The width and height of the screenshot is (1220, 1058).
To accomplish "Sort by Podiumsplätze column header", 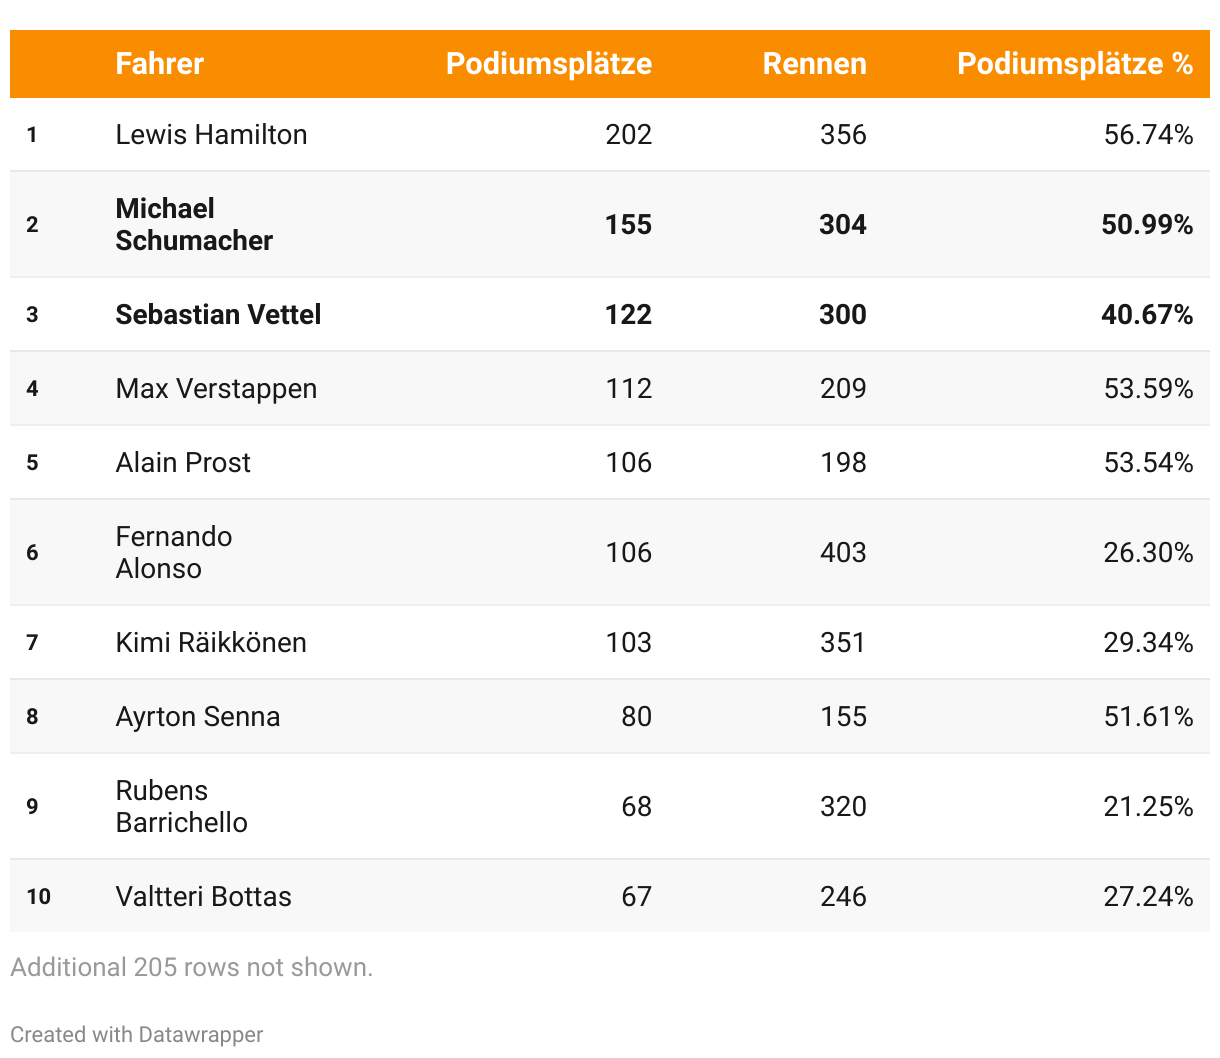I will (x=548, y=64).
